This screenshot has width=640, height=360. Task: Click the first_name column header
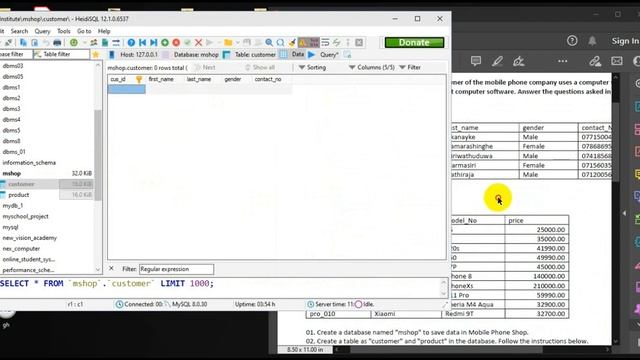[x=161, y=79]
